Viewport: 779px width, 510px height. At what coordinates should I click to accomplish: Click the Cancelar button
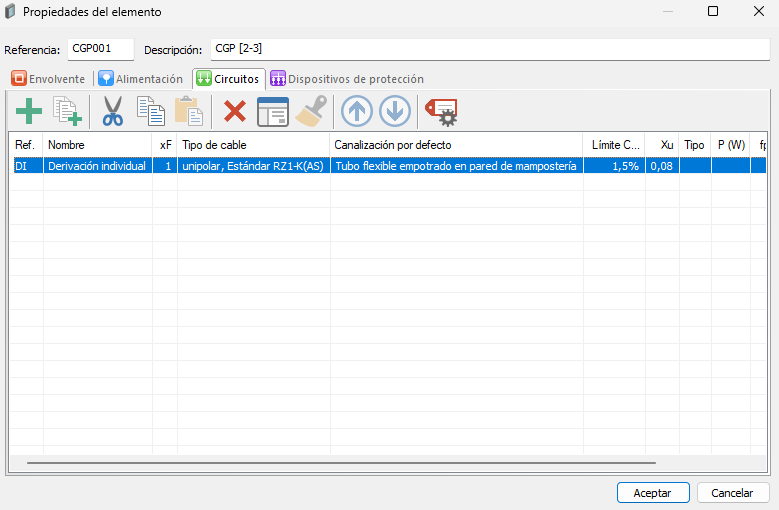tap(732, 493)
